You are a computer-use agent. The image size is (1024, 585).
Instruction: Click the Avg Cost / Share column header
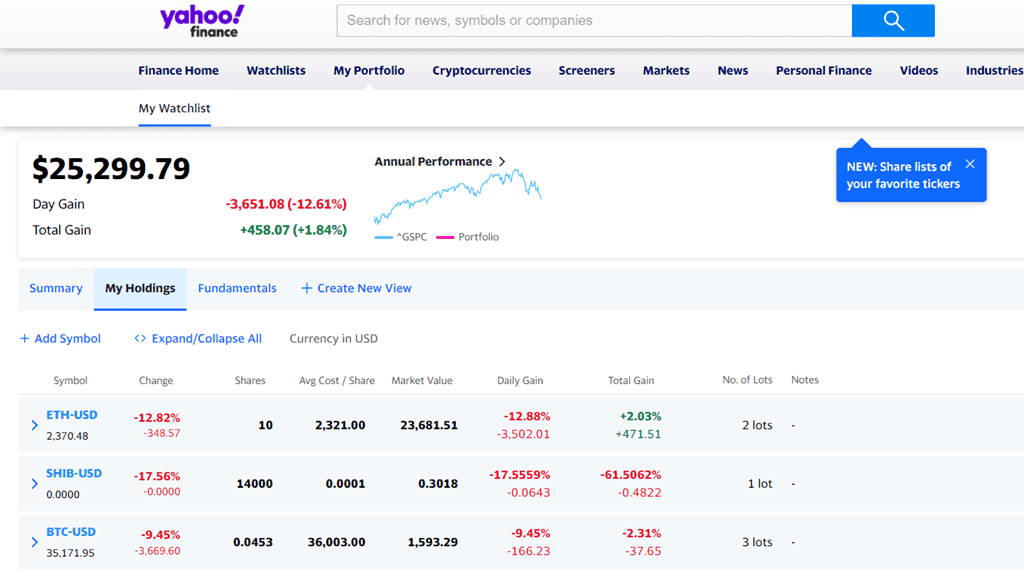337,381
